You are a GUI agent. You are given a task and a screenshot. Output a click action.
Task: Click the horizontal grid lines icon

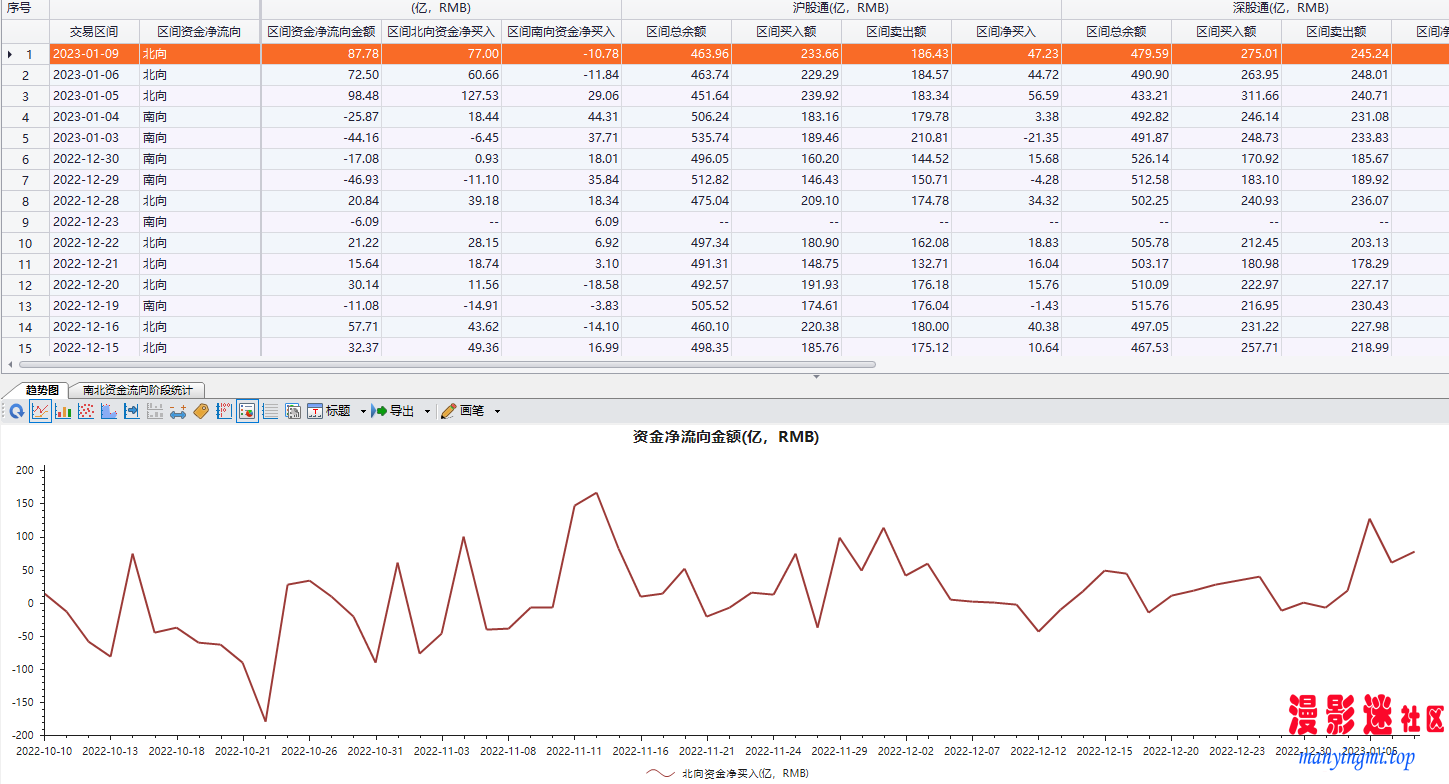(270, 411)
